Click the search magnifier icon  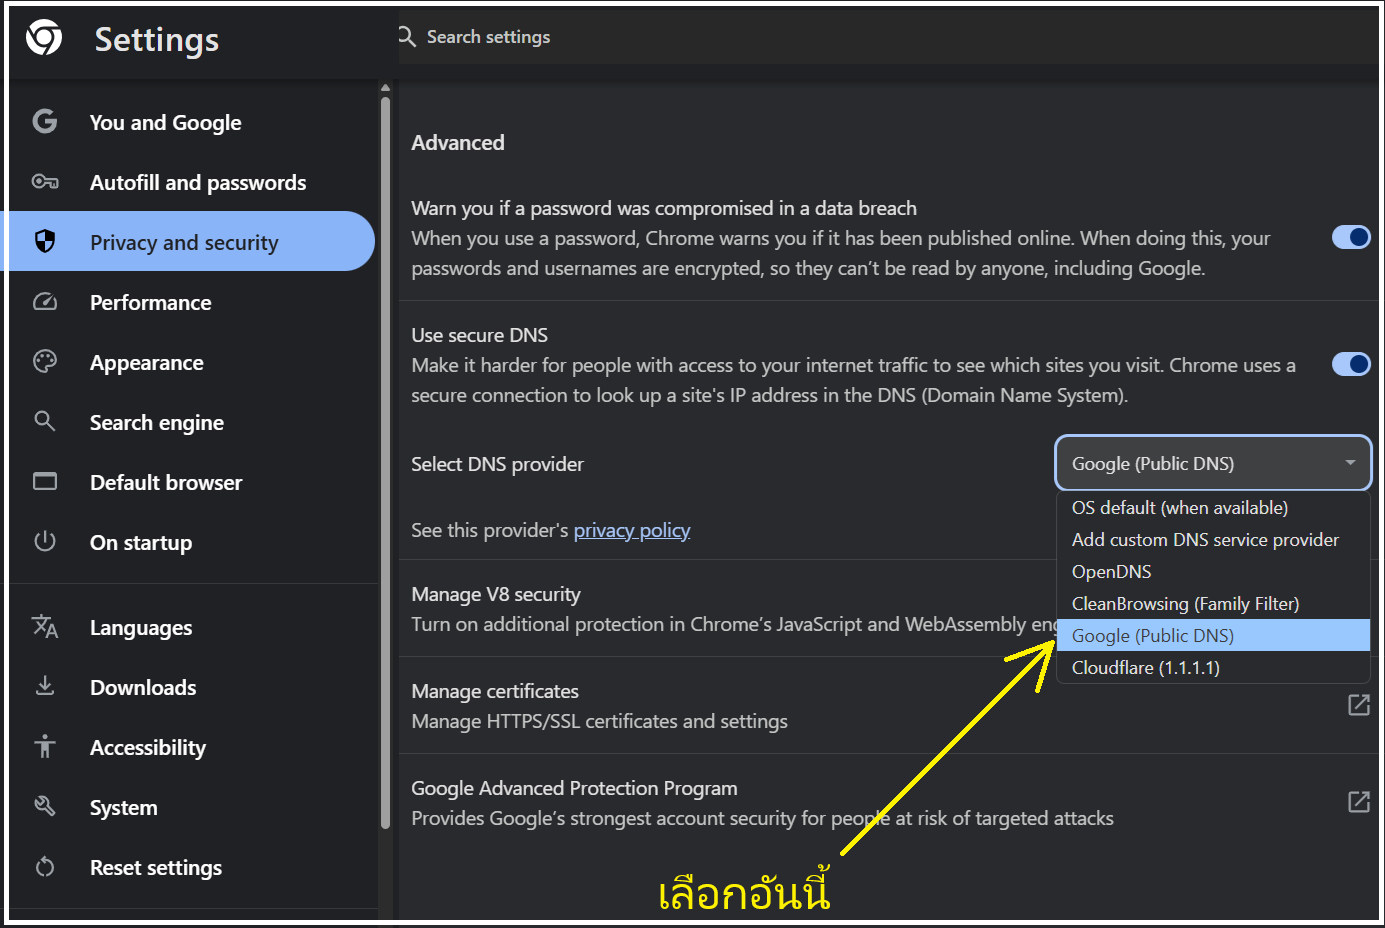tap(407, 37)
